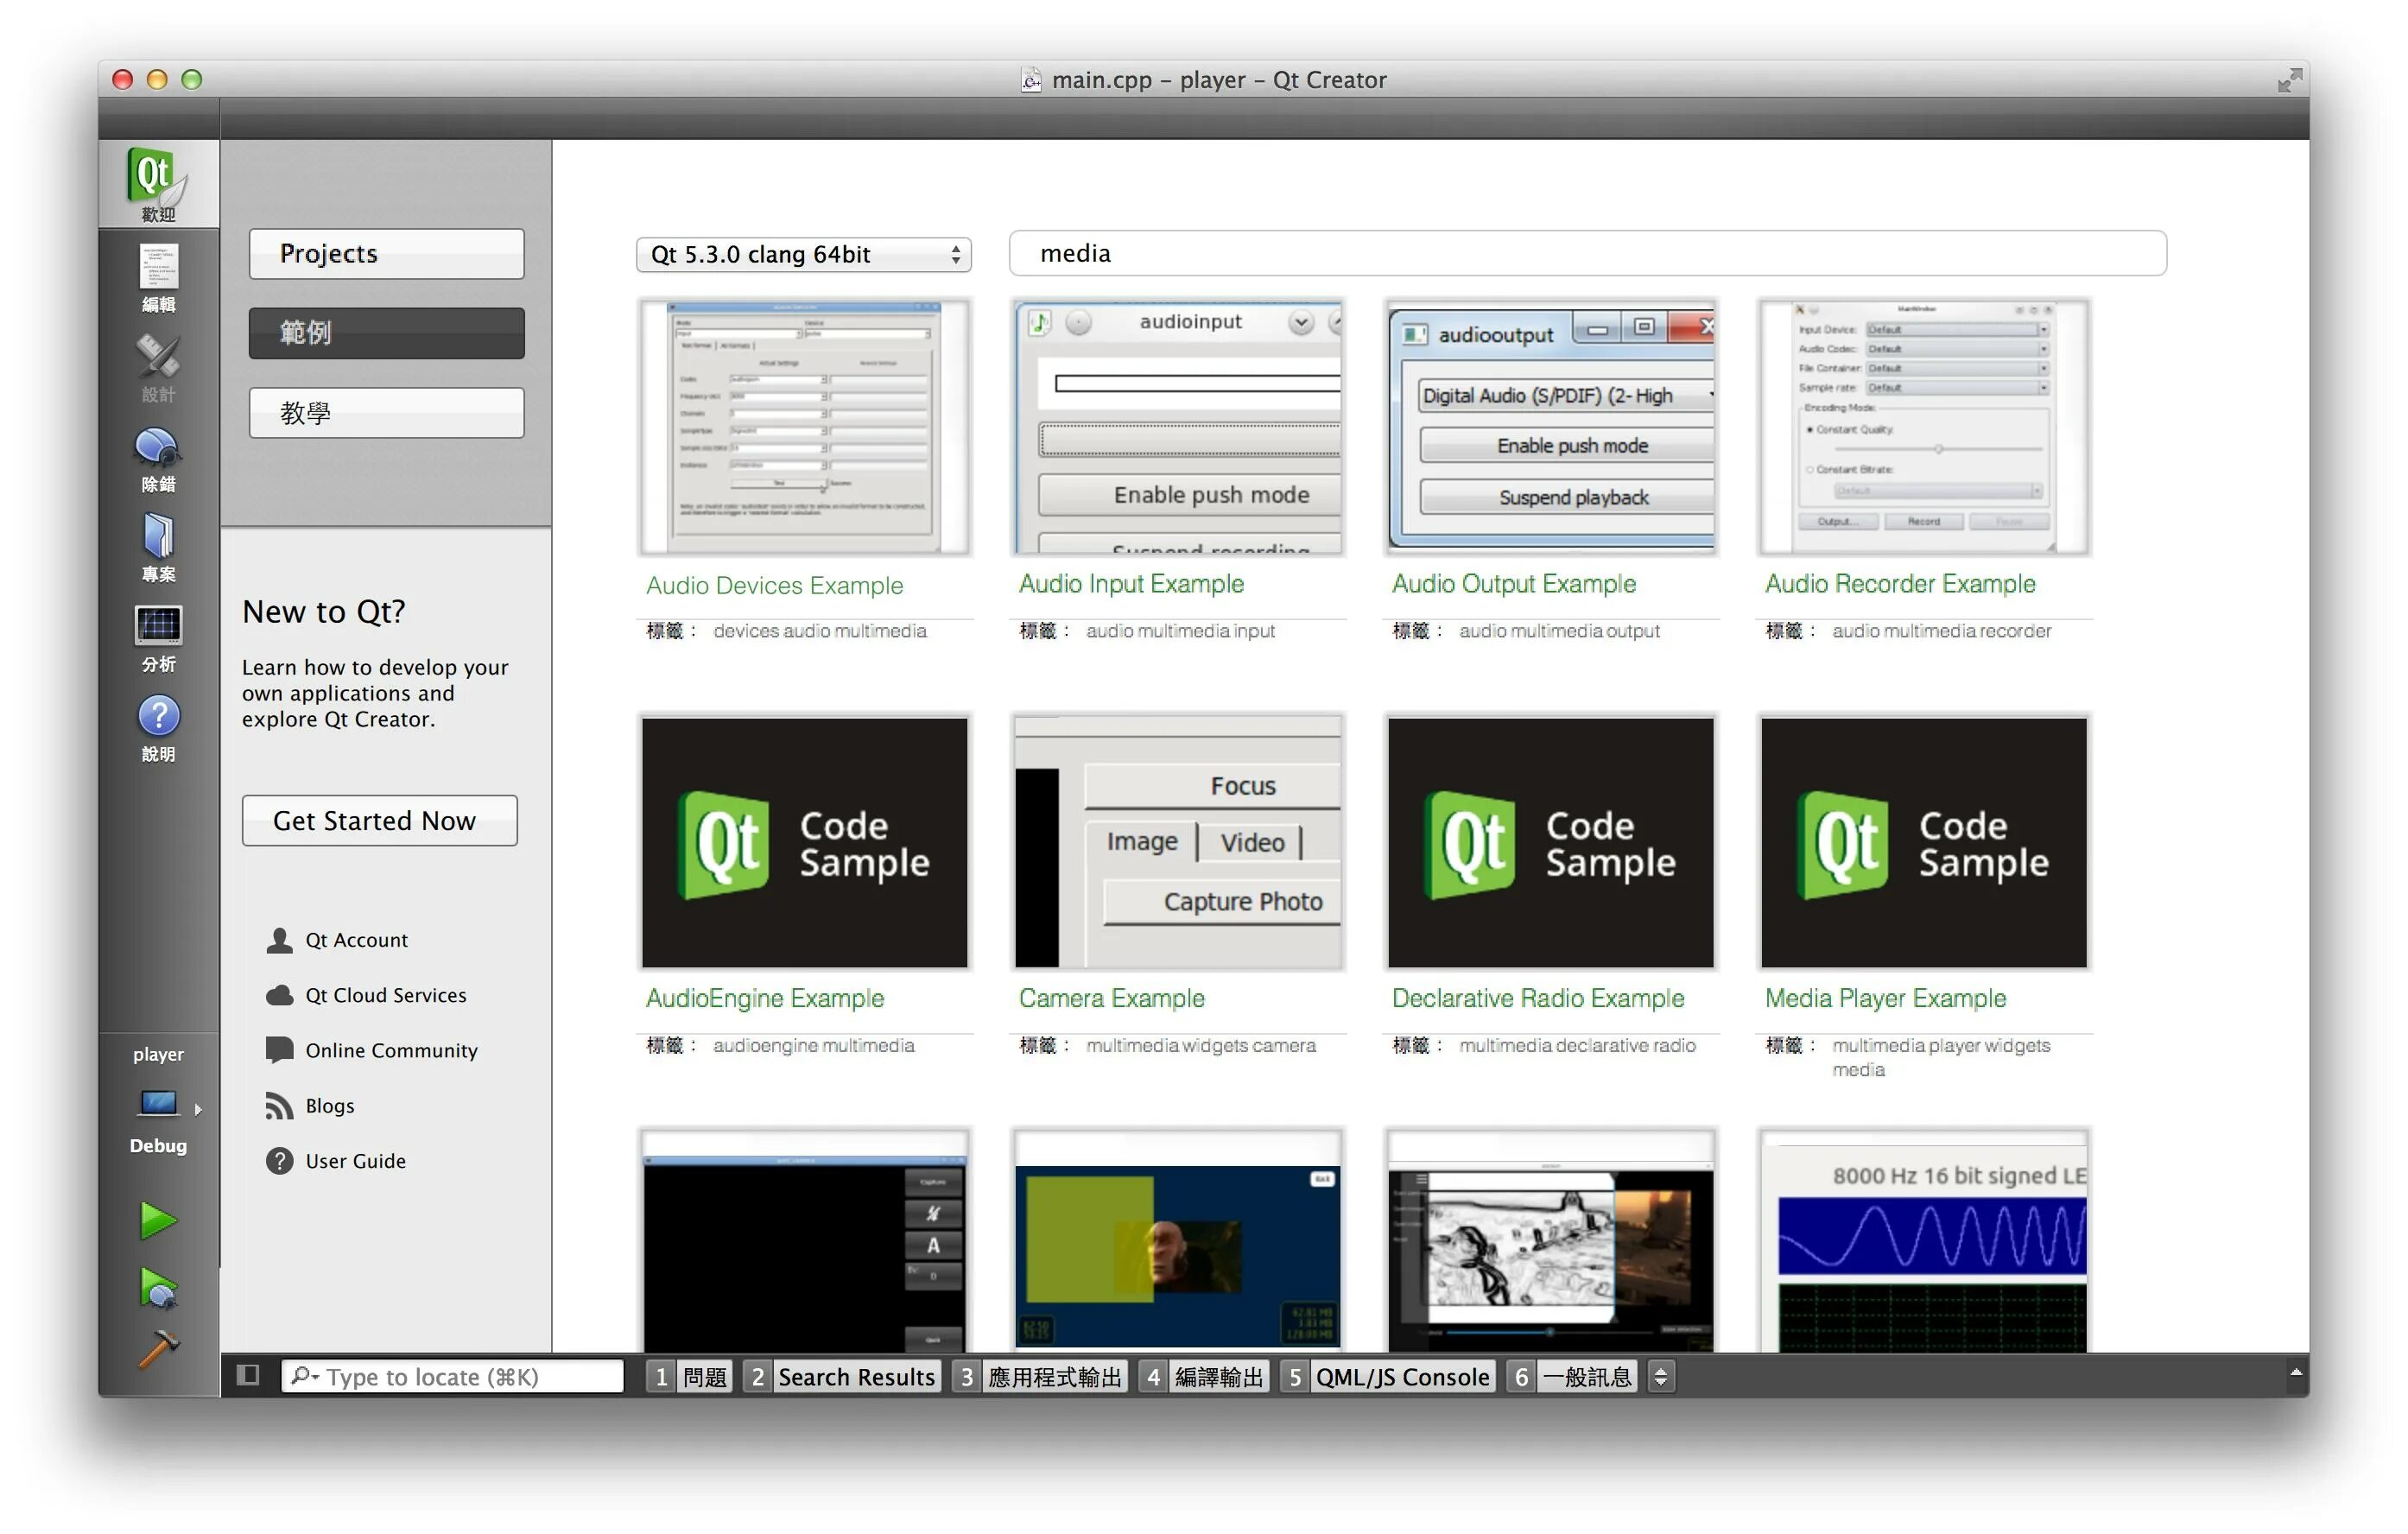Click the Audio Devices Example title
This screenshot has width=2408, height=1534.
[774, 585]
